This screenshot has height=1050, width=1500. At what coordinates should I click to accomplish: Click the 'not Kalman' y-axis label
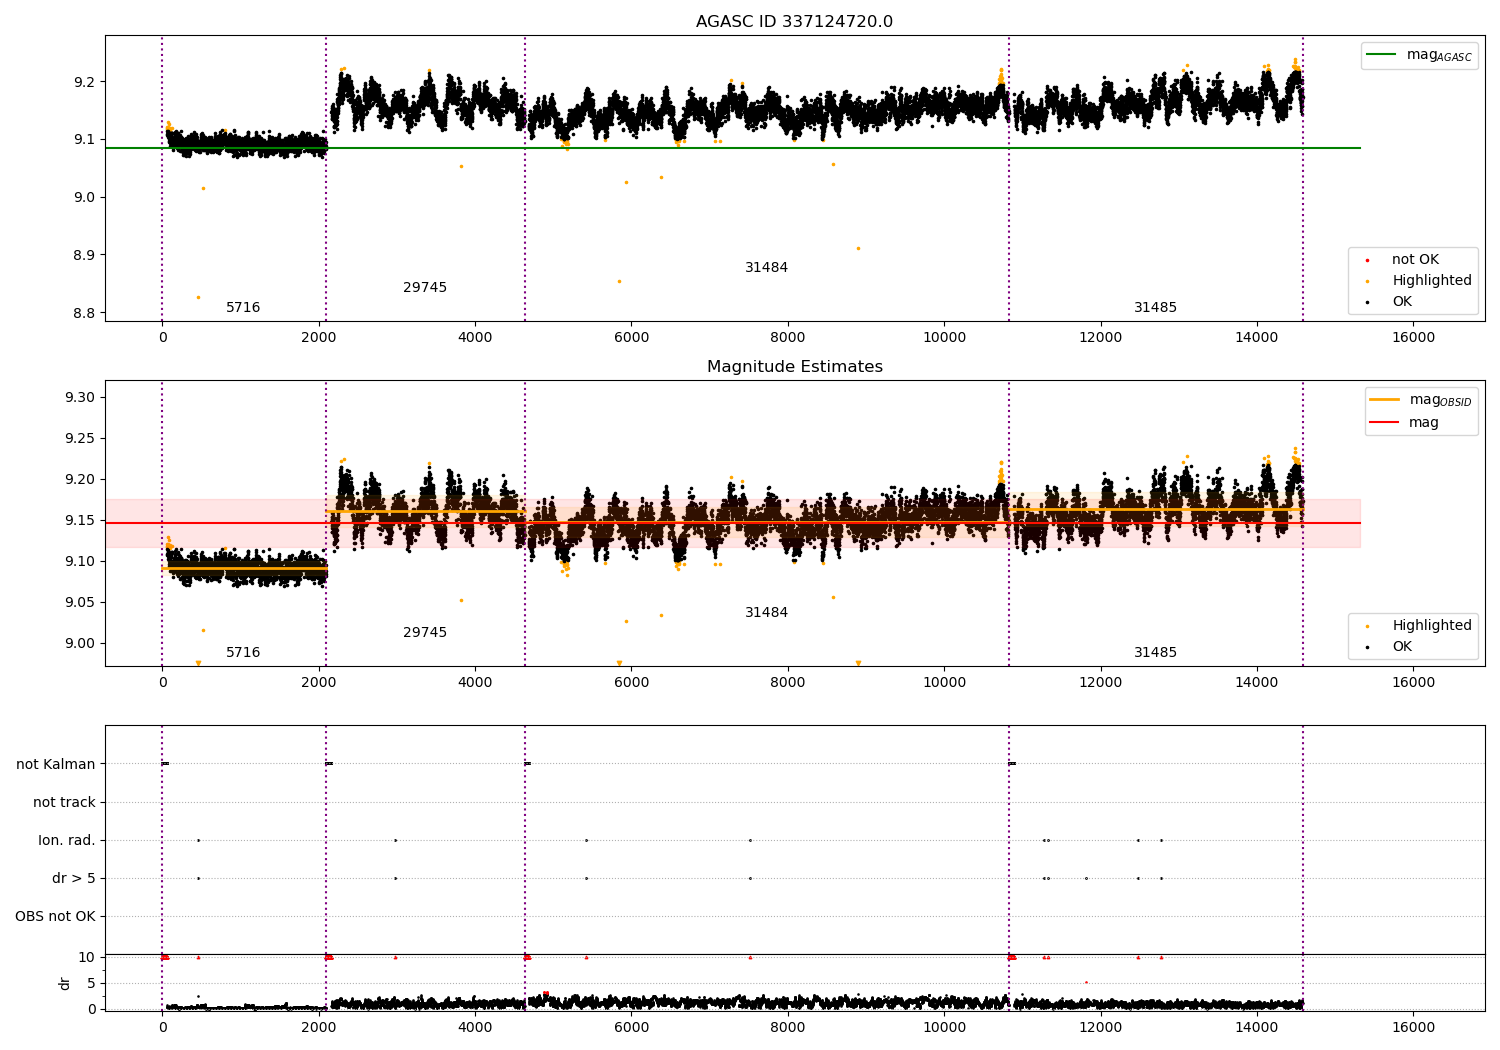click(56, 764)
